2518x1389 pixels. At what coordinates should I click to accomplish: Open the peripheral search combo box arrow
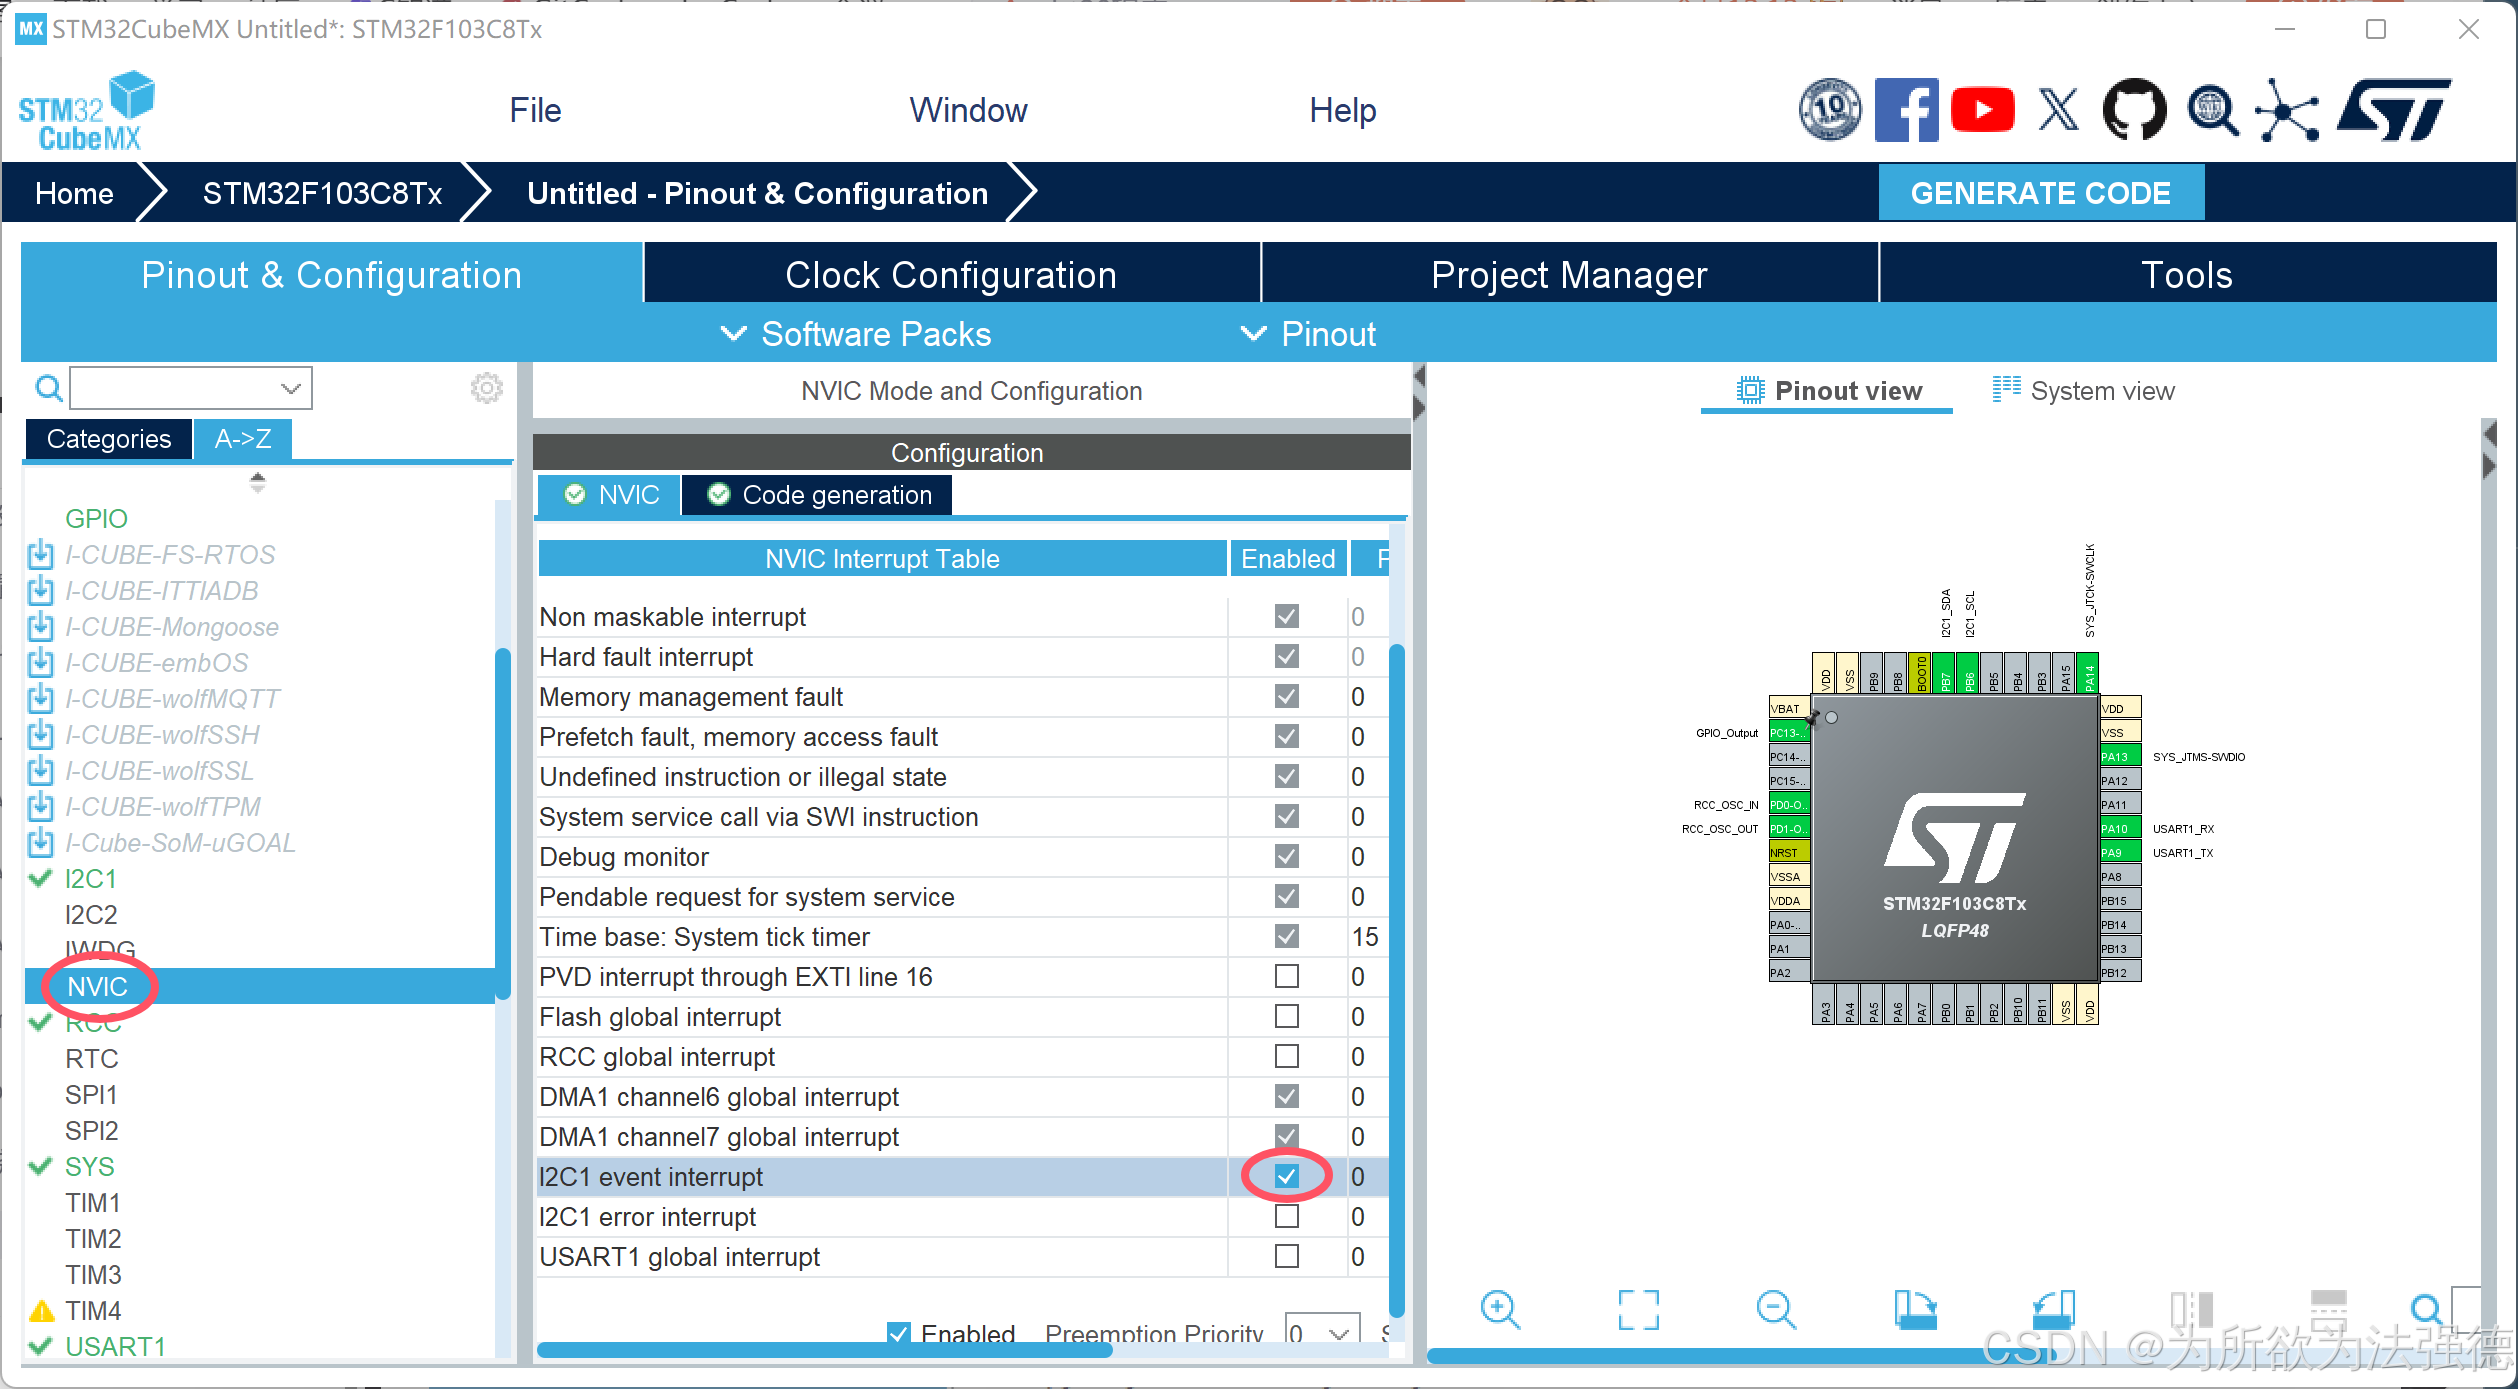290,388
